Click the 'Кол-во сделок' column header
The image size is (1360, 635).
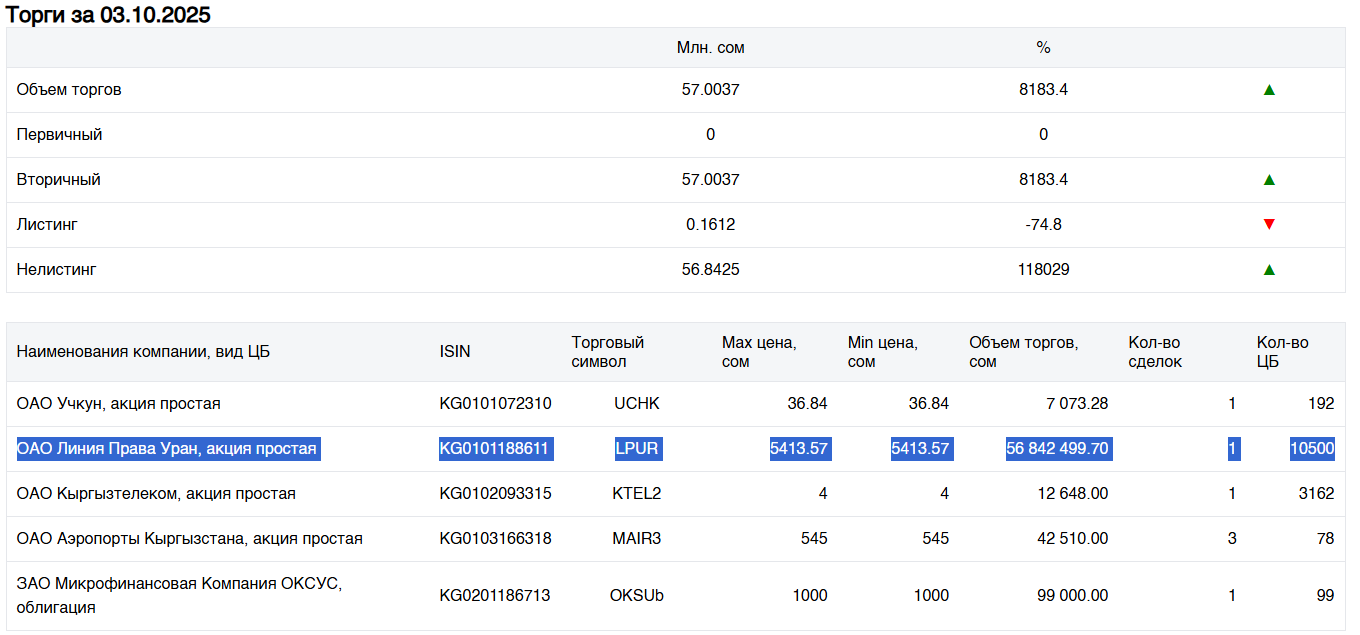tap(1155, 352)
